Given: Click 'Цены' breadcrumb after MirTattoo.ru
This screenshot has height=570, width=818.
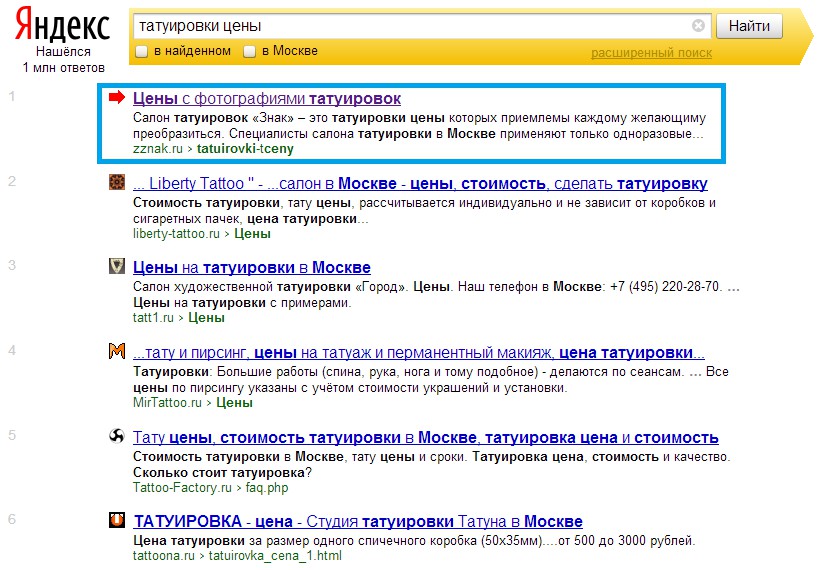Looking at the screenshot, I should [x=234, y=403].
